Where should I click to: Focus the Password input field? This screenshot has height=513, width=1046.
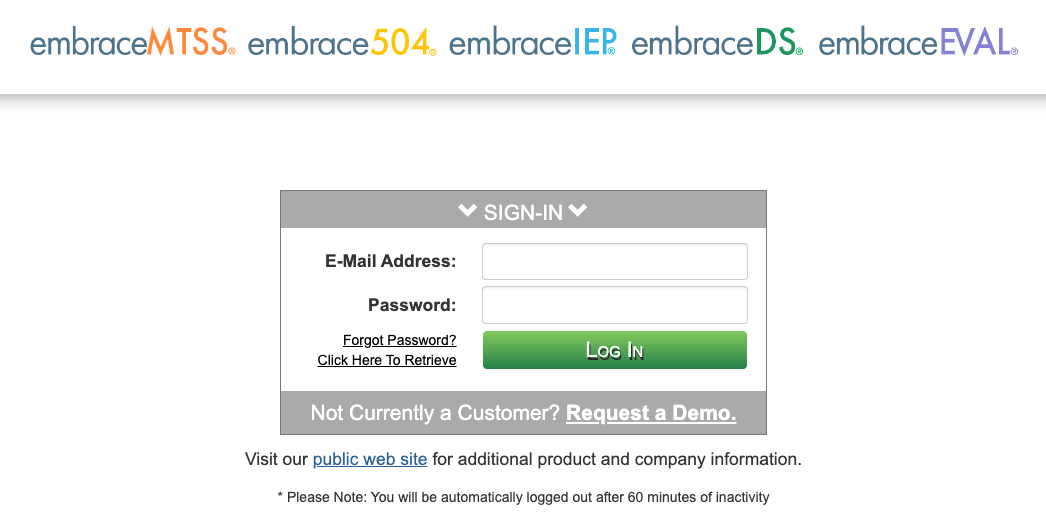(614, 305)
